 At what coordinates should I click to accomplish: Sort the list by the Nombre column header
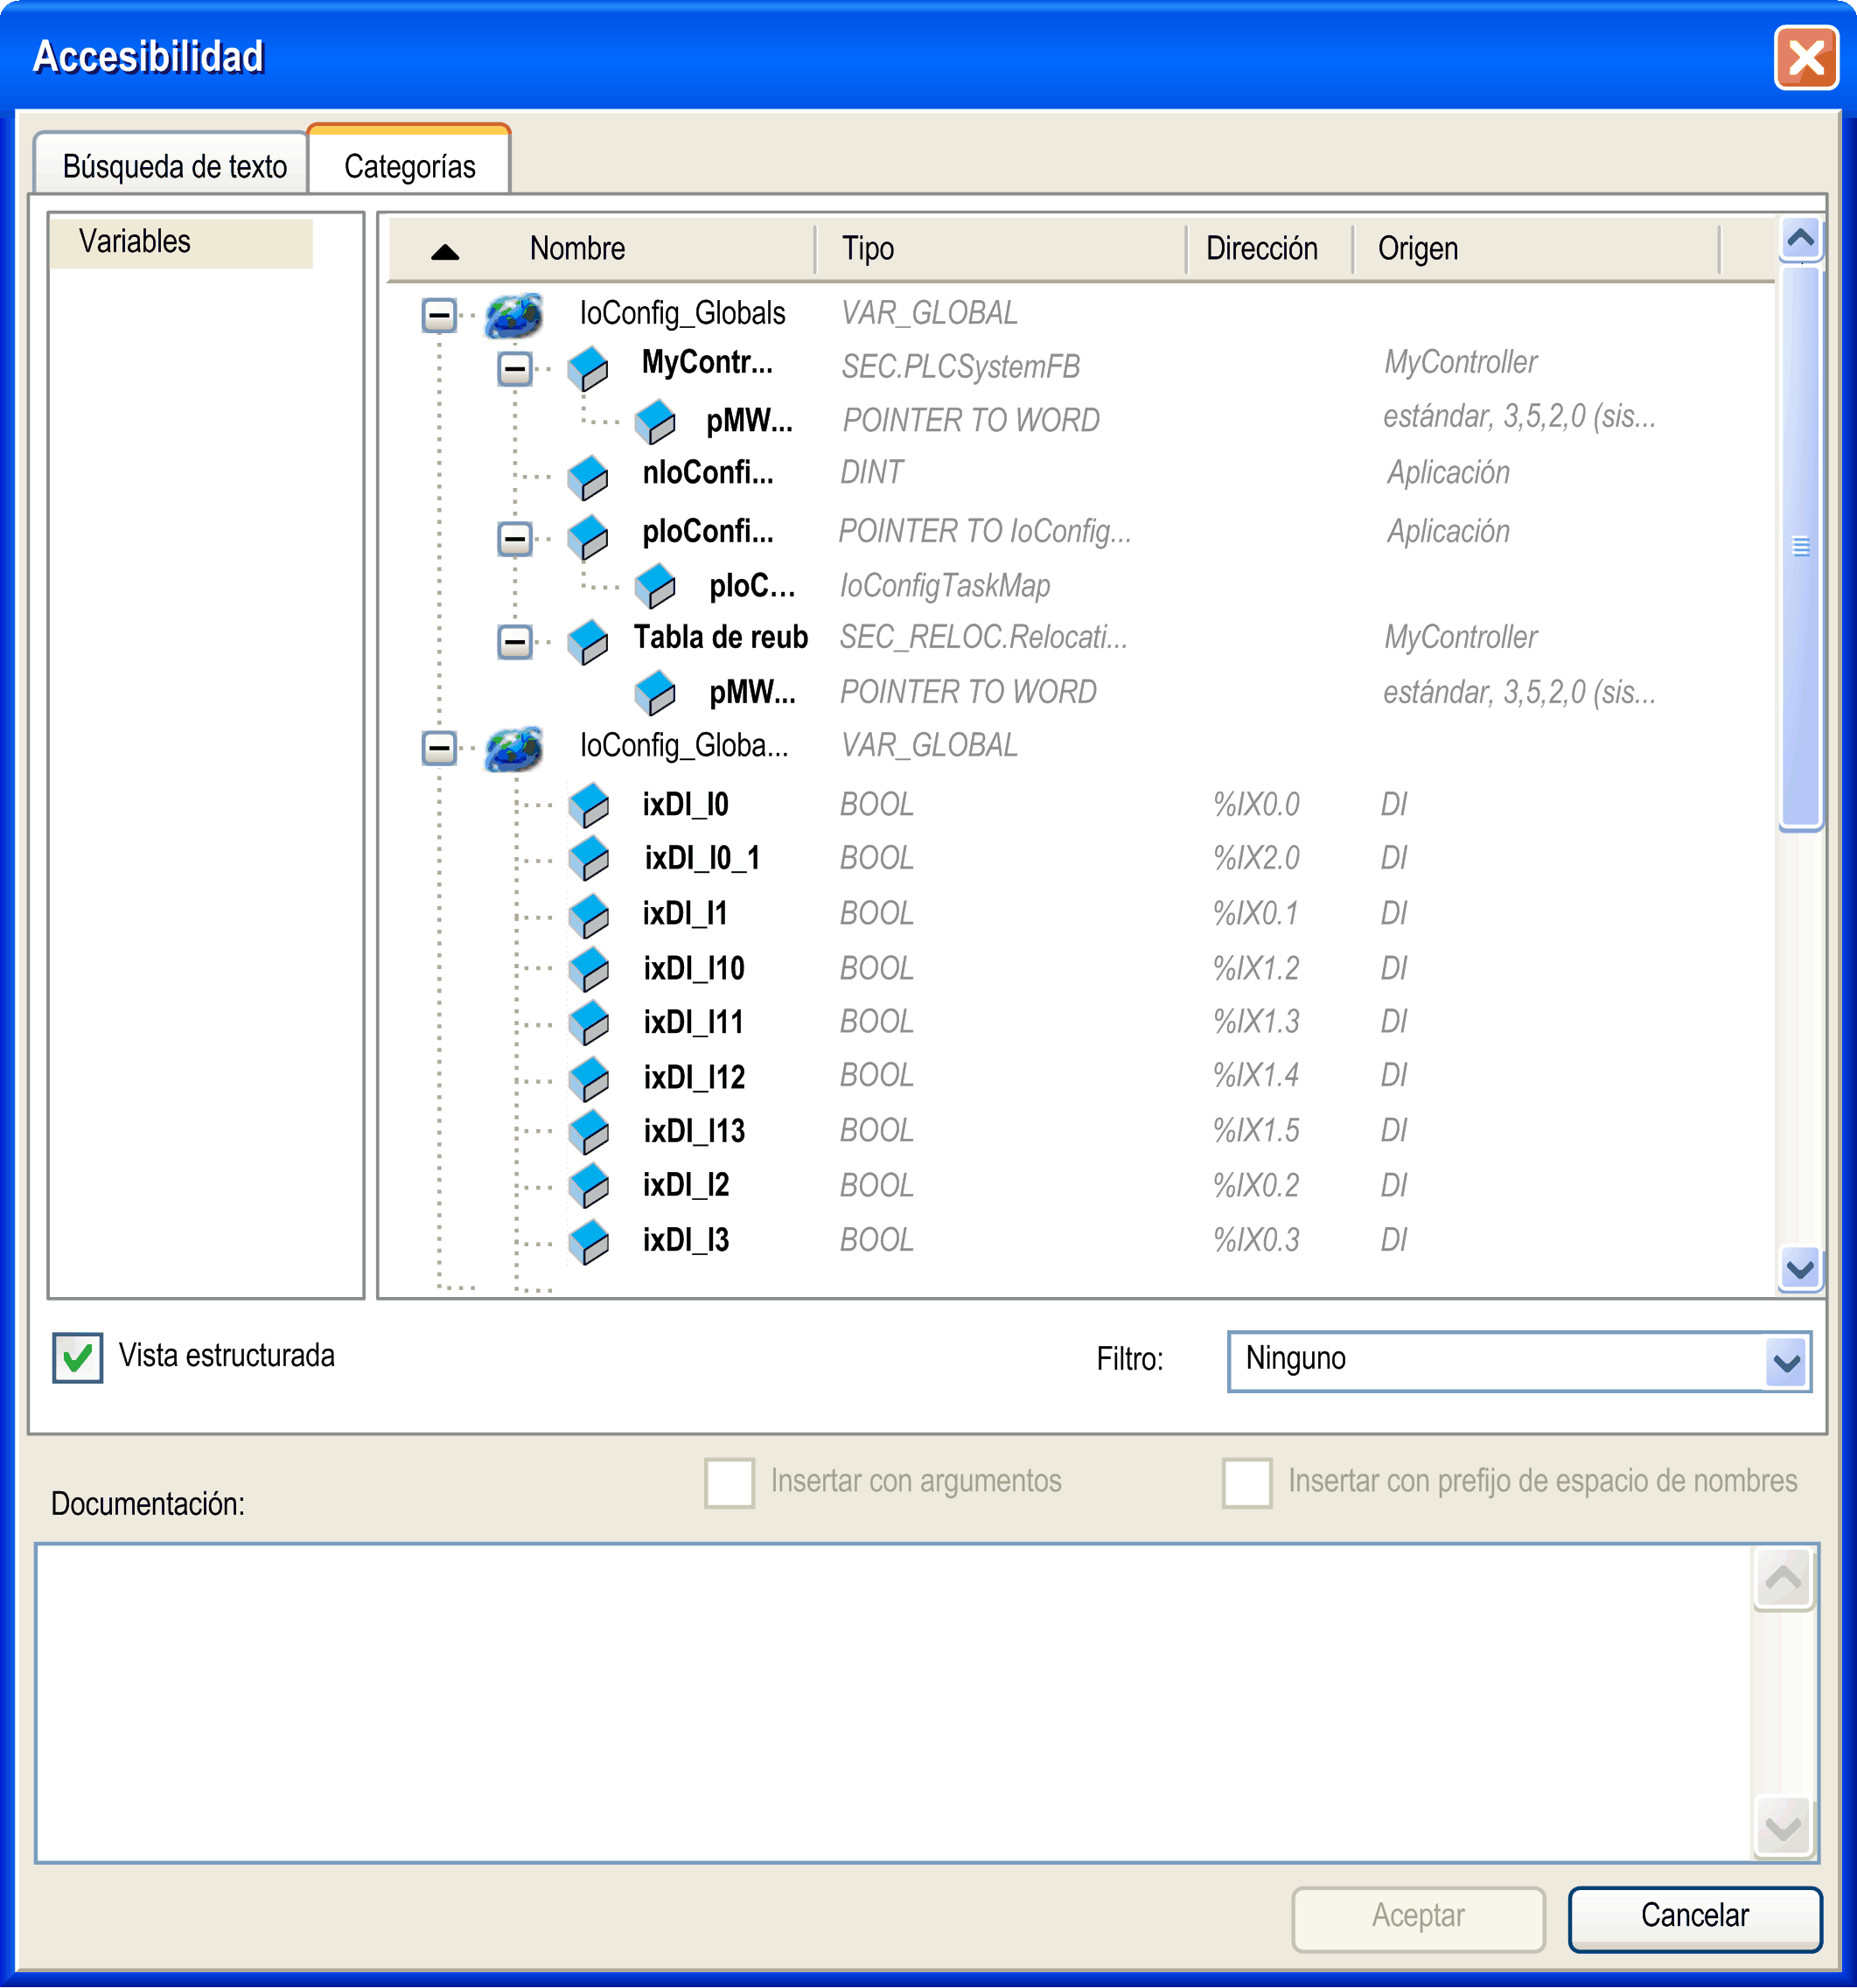click(x=577, y=248)
